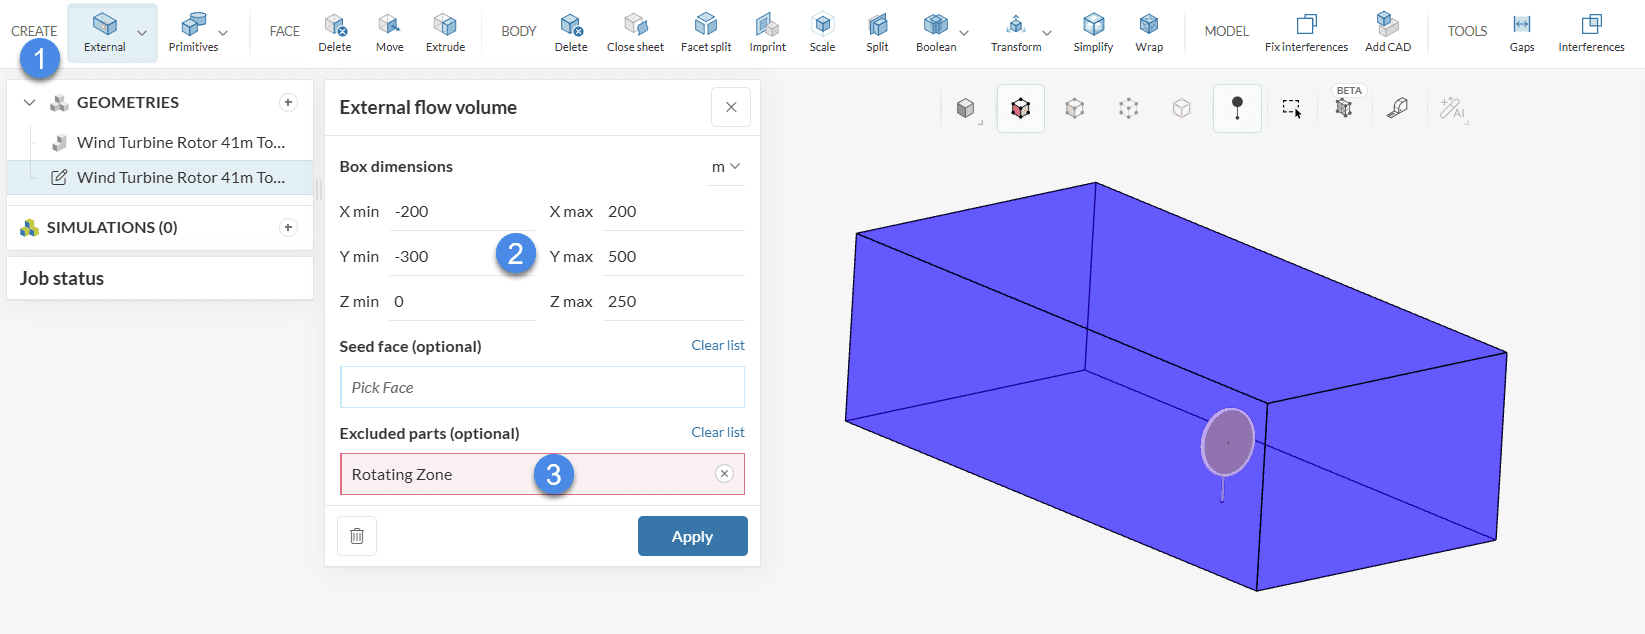Toggle the pin point view button

click(1237, 108)
